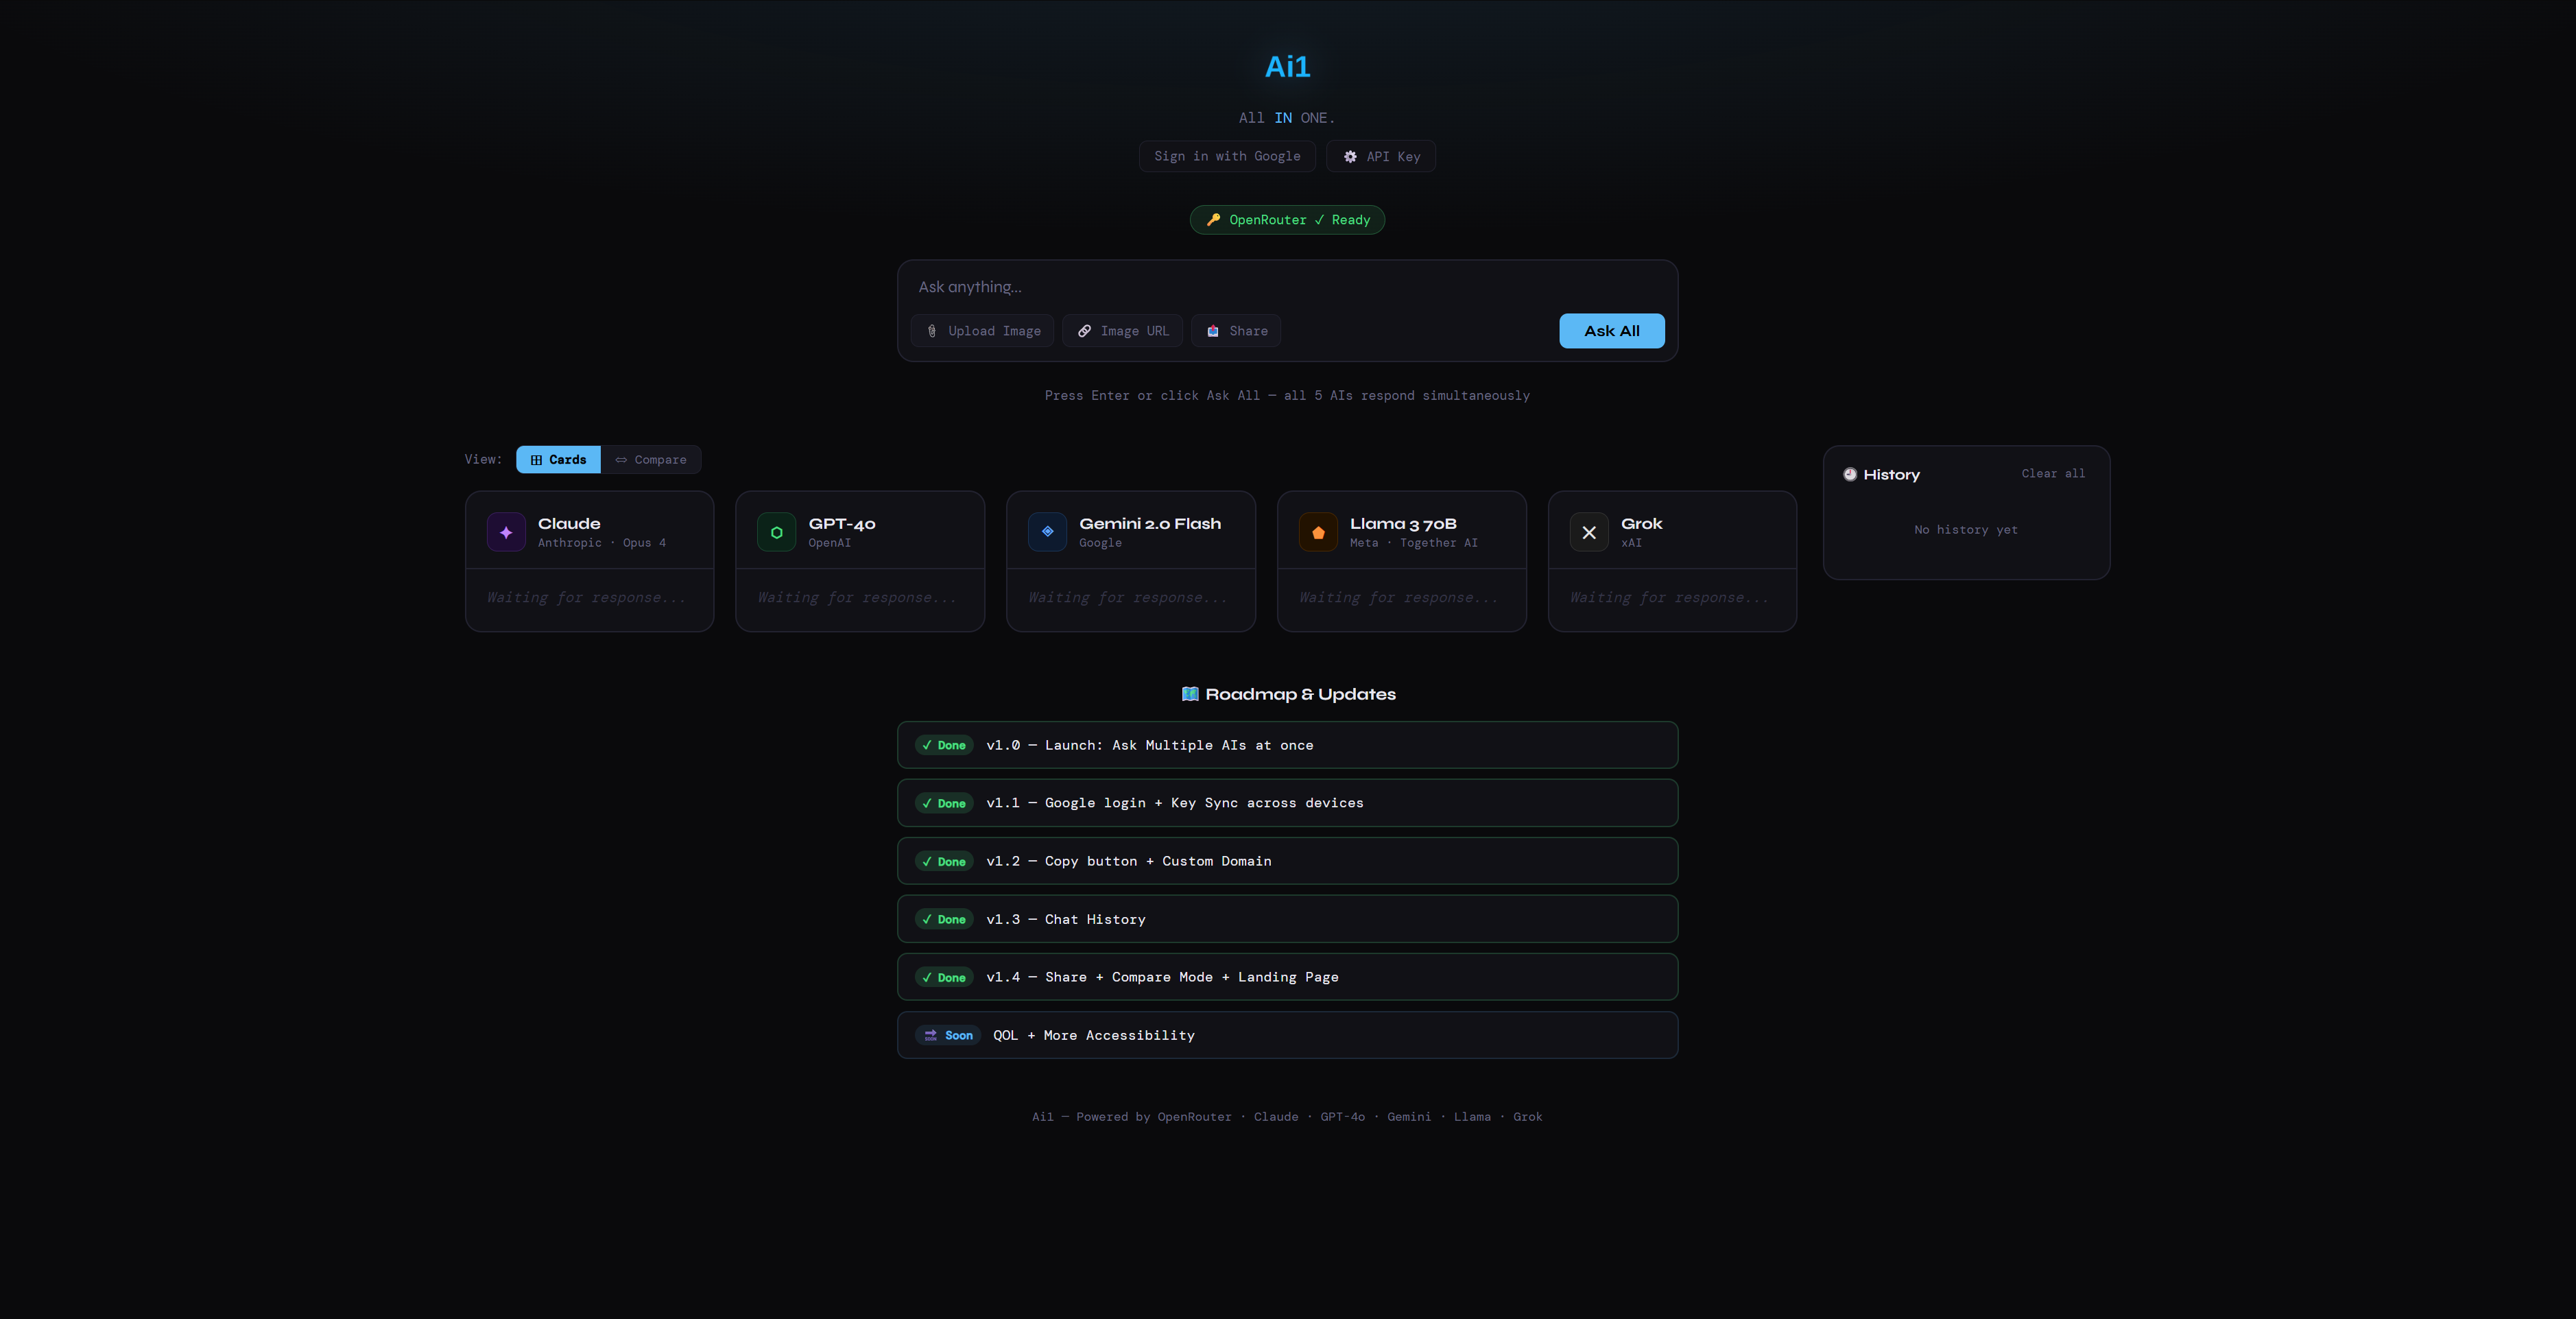
Task: Select the GPT-4o OpenAI logo icon
Action: (x=776, y=532)
